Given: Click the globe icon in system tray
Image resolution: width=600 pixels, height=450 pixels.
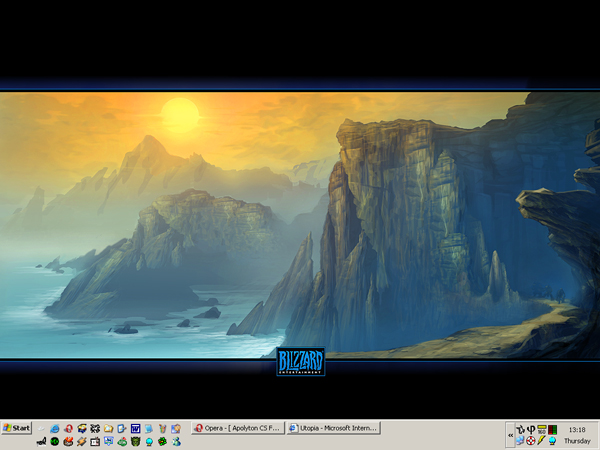Looking at the screenshot, I should (552, 441).
